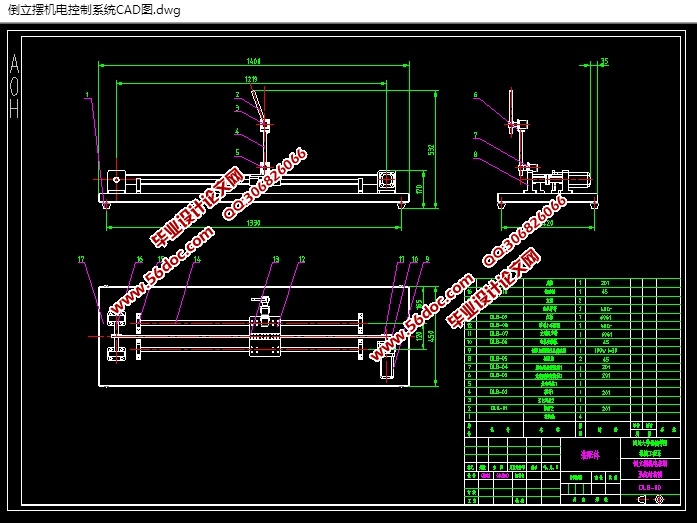This screenshot has height=523, width=697.
Task: Select part balloon number 13 in plan view
Action: coord(276,259)
